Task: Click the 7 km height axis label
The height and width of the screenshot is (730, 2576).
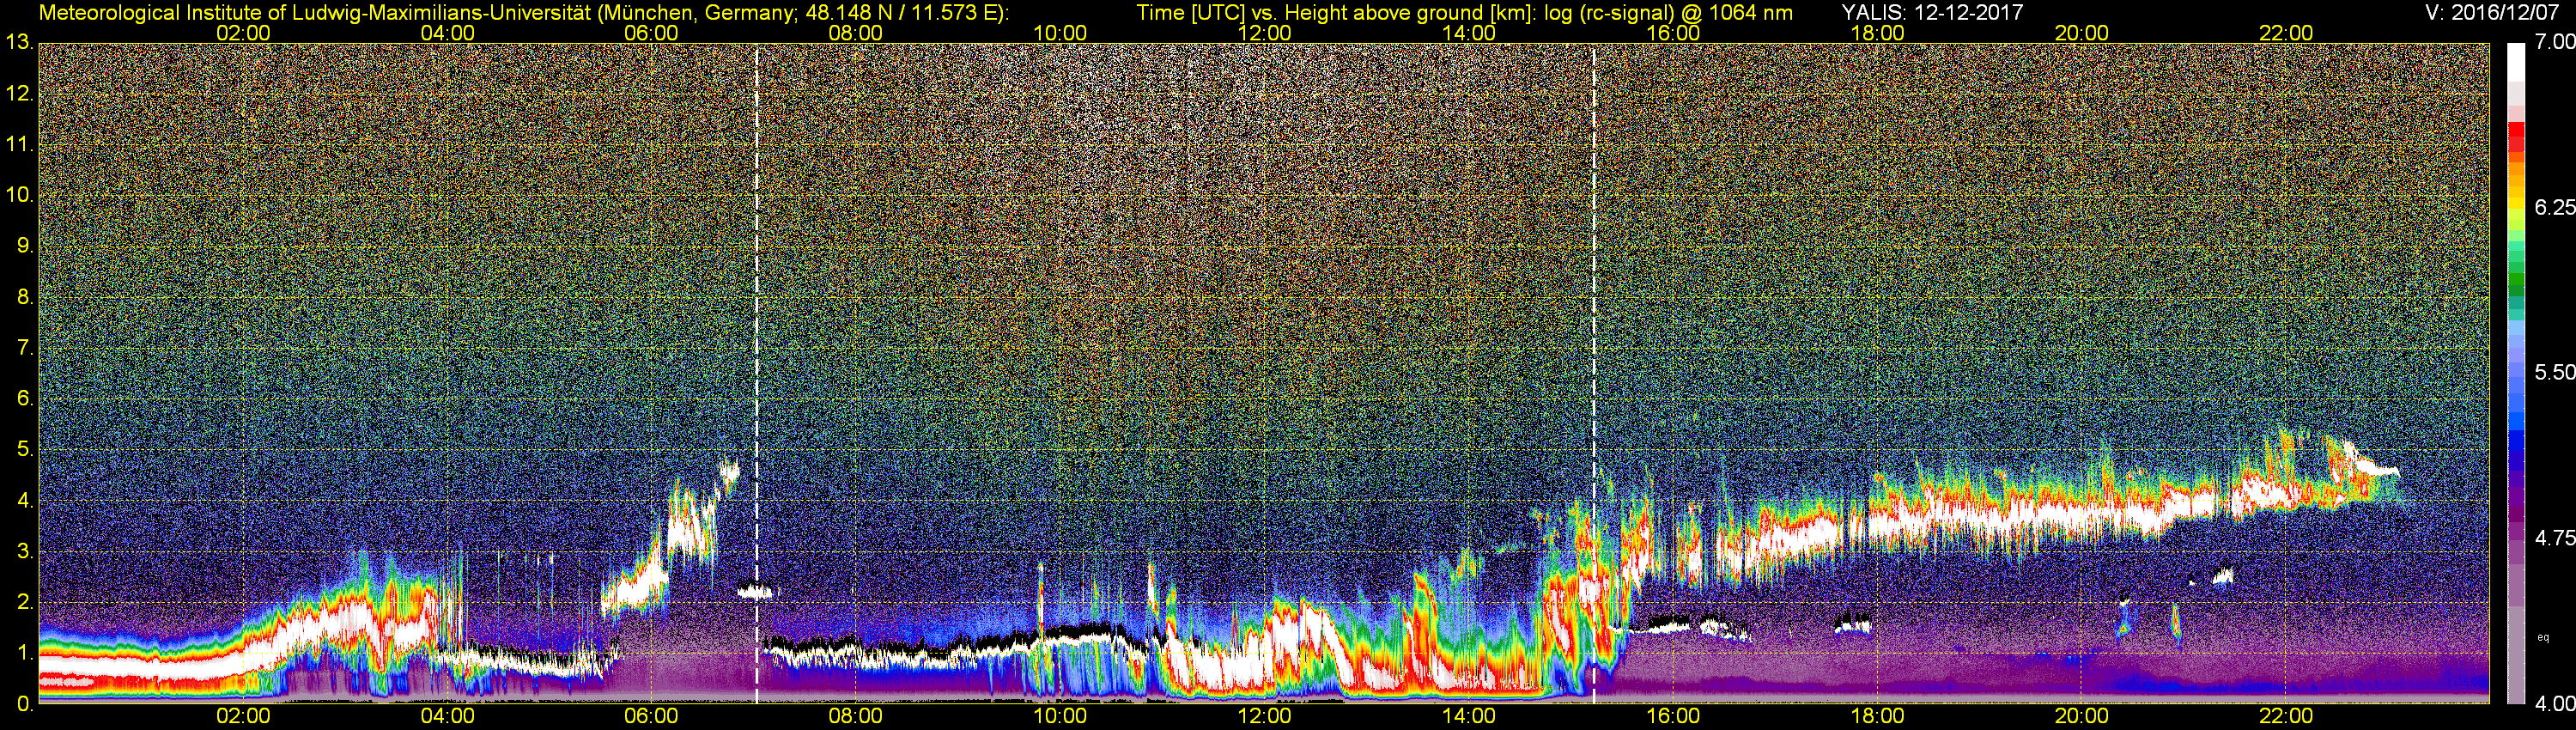Action: pyautogui.click(x=25, y=348)
